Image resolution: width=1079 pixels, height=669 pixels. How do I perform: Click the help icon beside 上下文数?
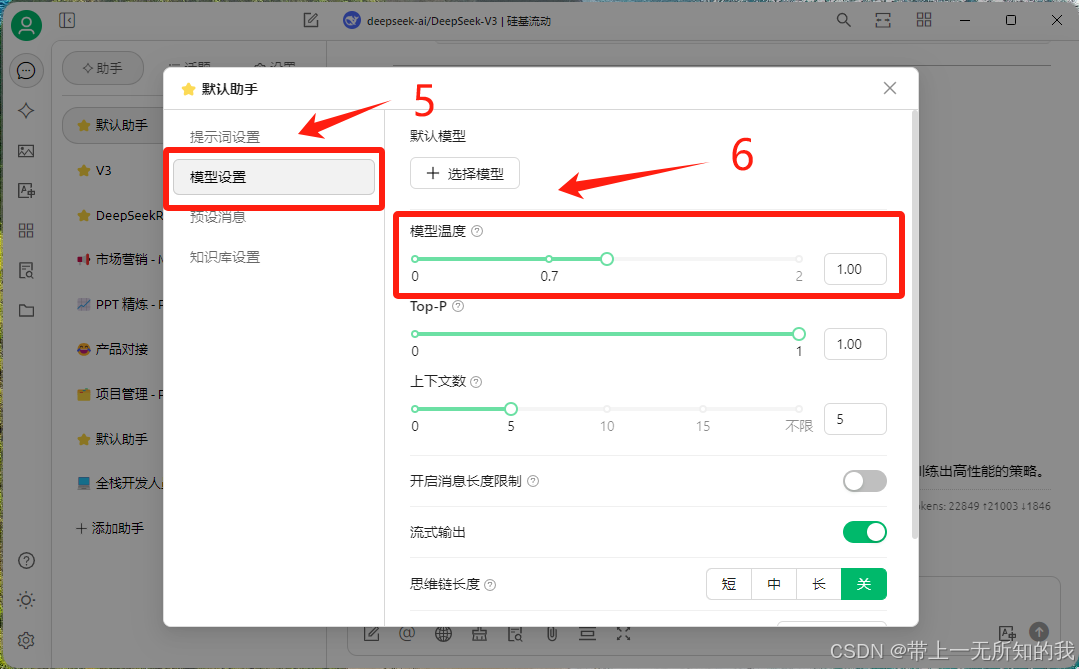[x=476, y=381]
